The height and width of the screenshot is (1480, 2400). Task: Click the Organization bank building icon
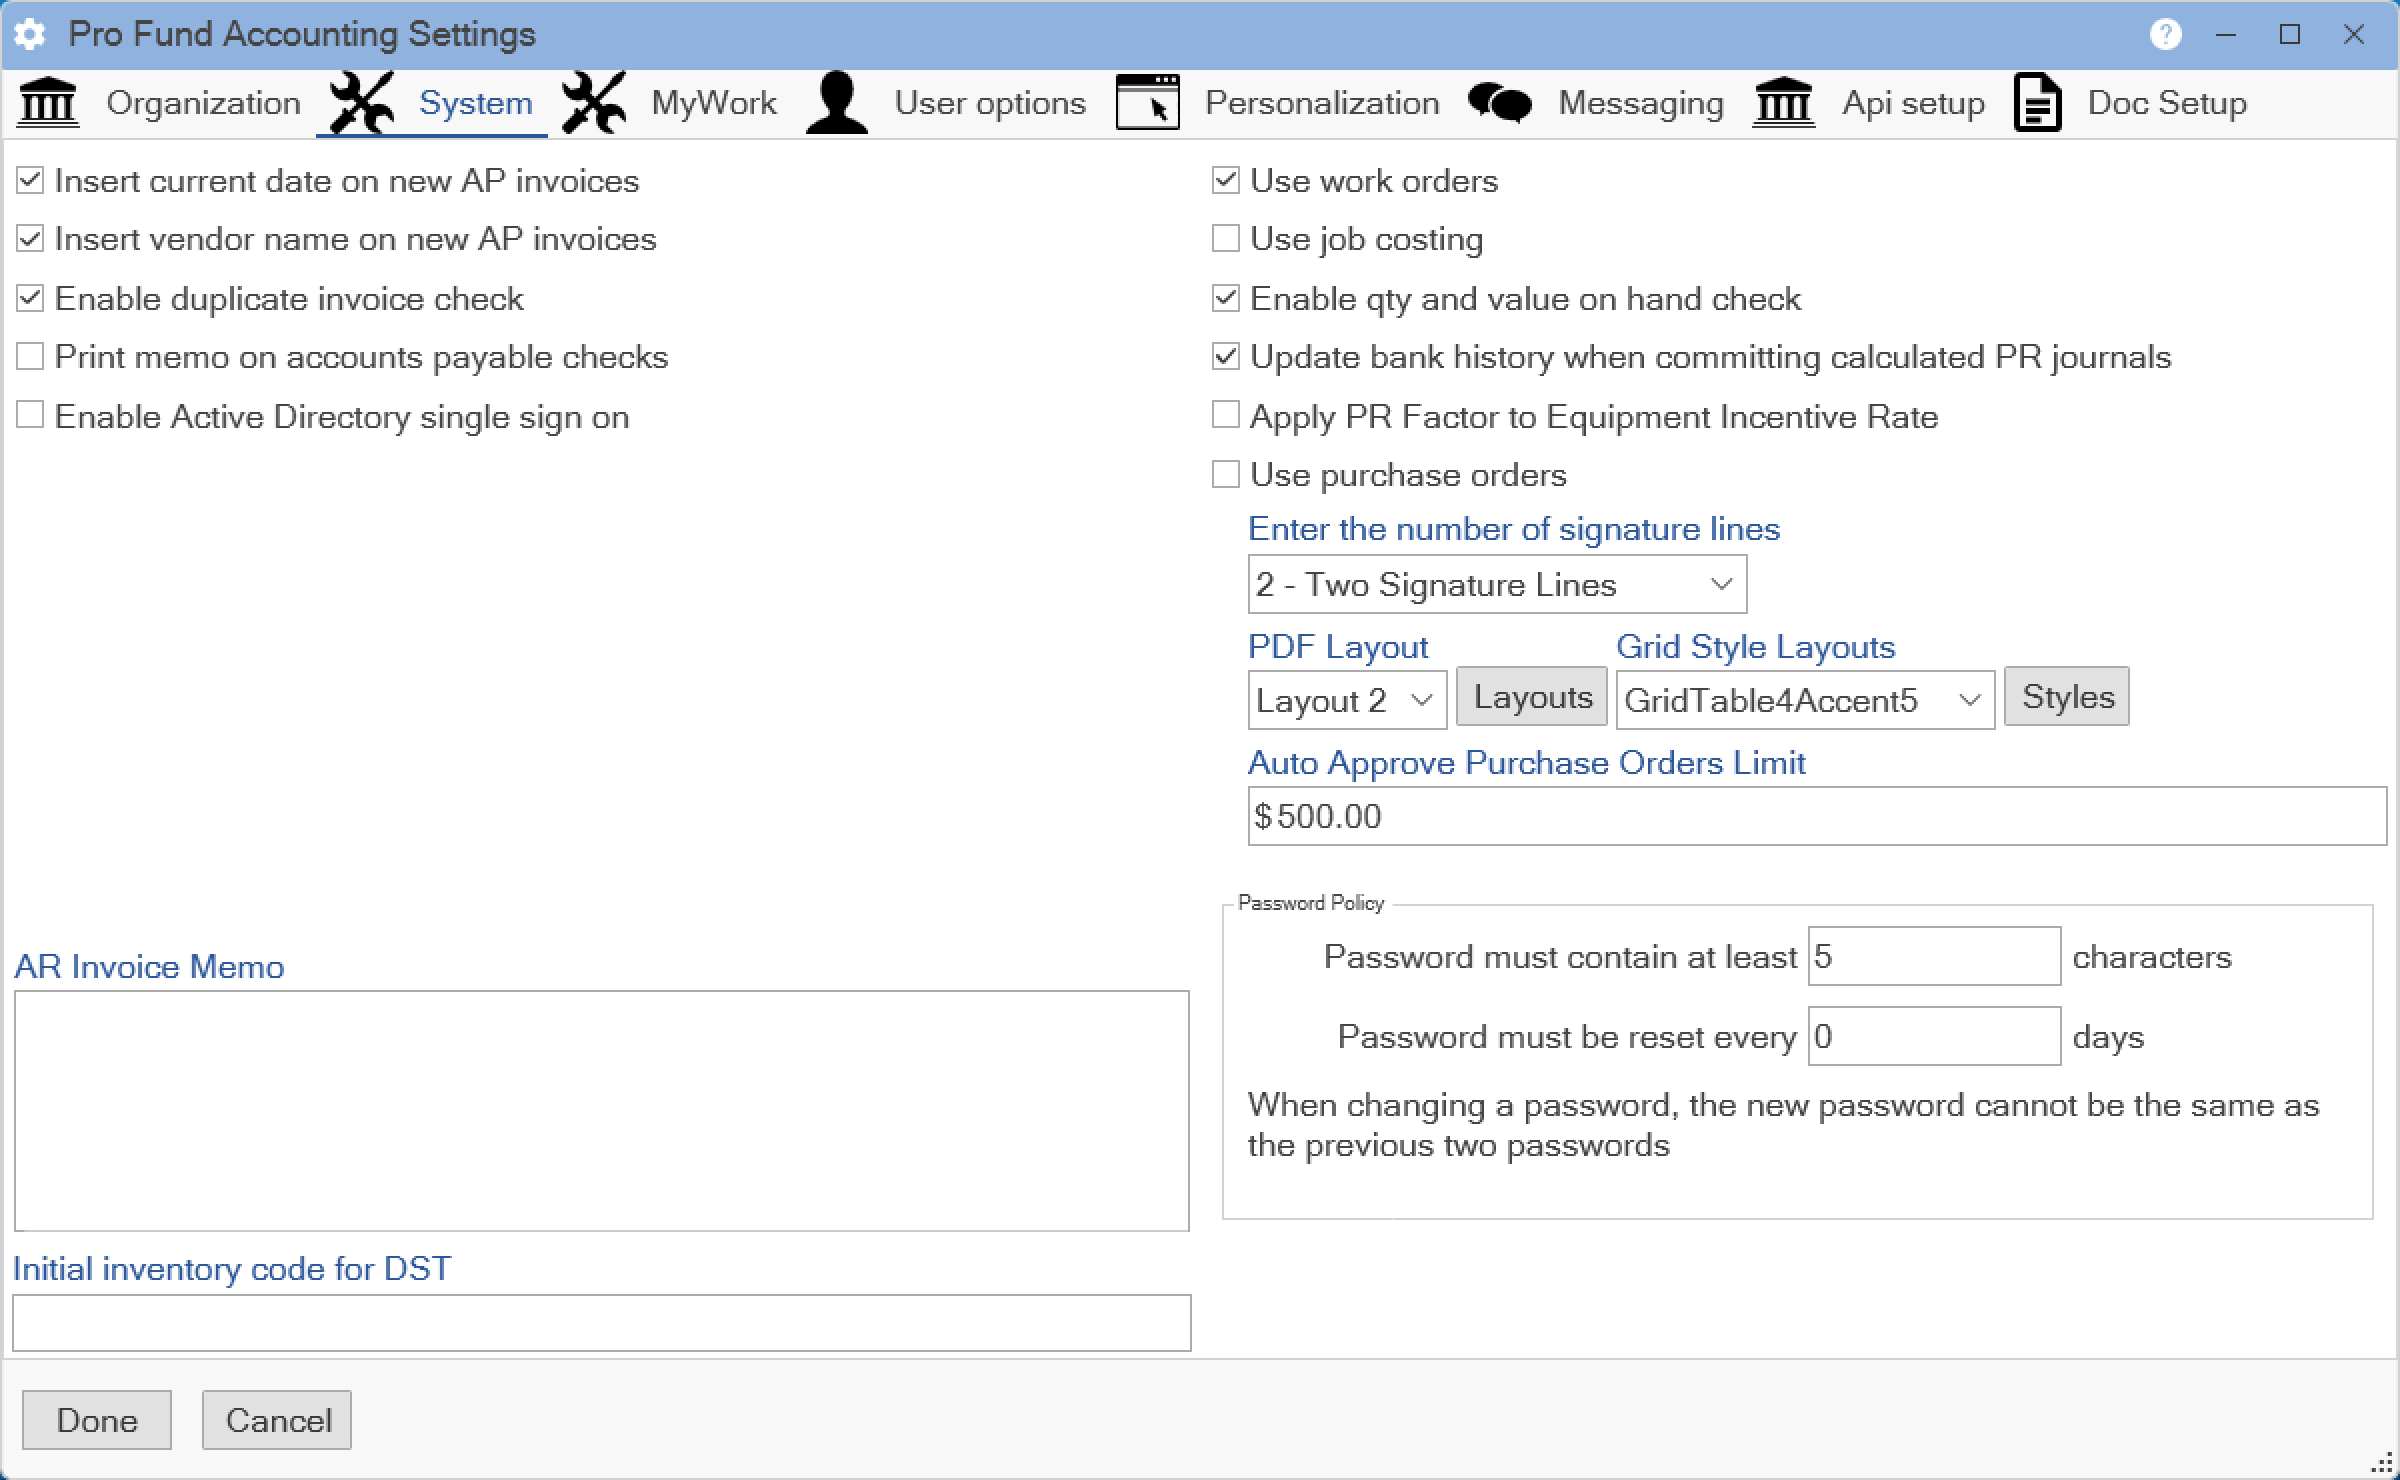pos(48,103)
